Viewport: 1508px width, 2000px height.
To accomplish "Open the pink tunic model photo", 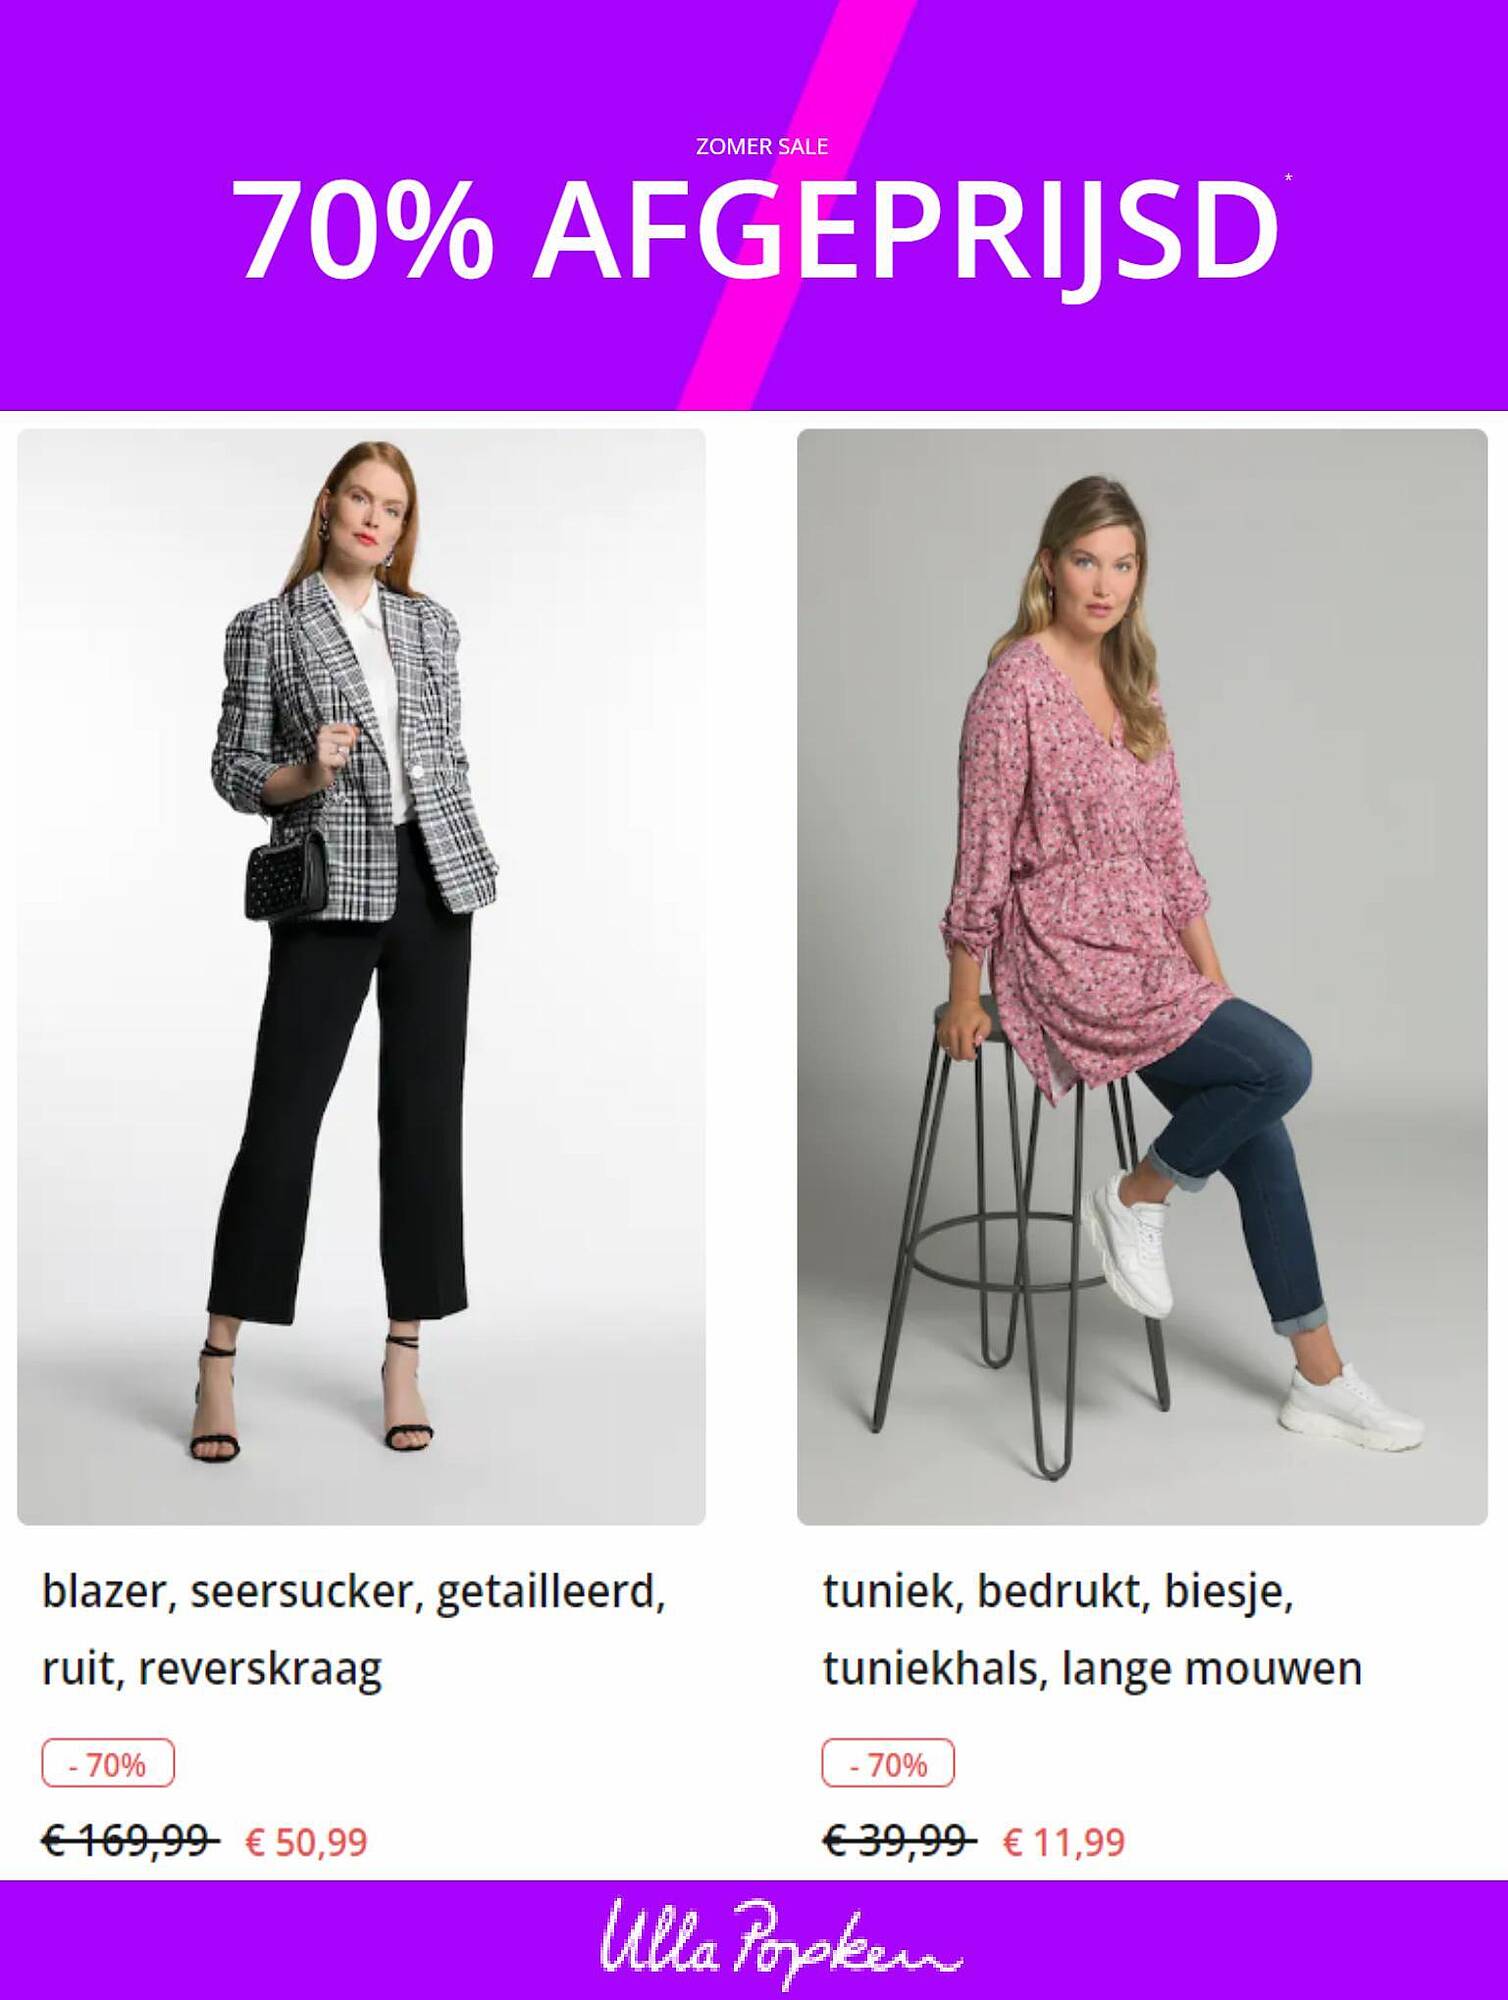I will (1142, 977).
